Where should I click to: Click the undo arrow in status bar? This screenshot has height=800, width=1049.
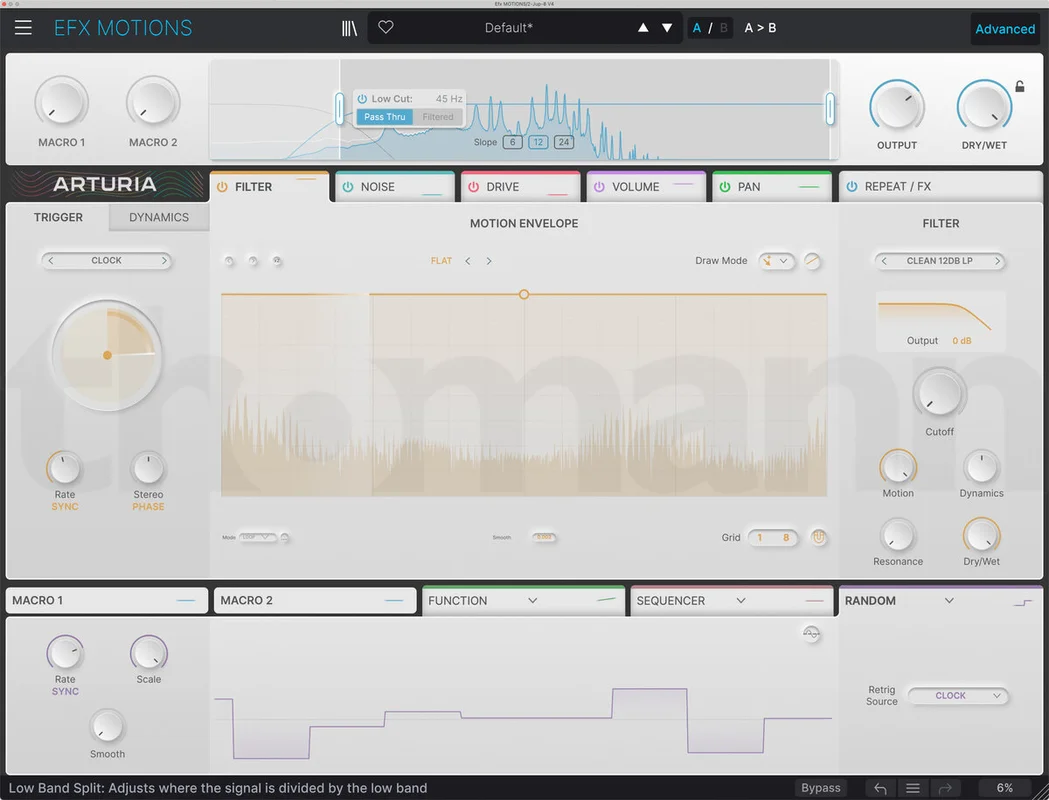[x=880, y=788]
